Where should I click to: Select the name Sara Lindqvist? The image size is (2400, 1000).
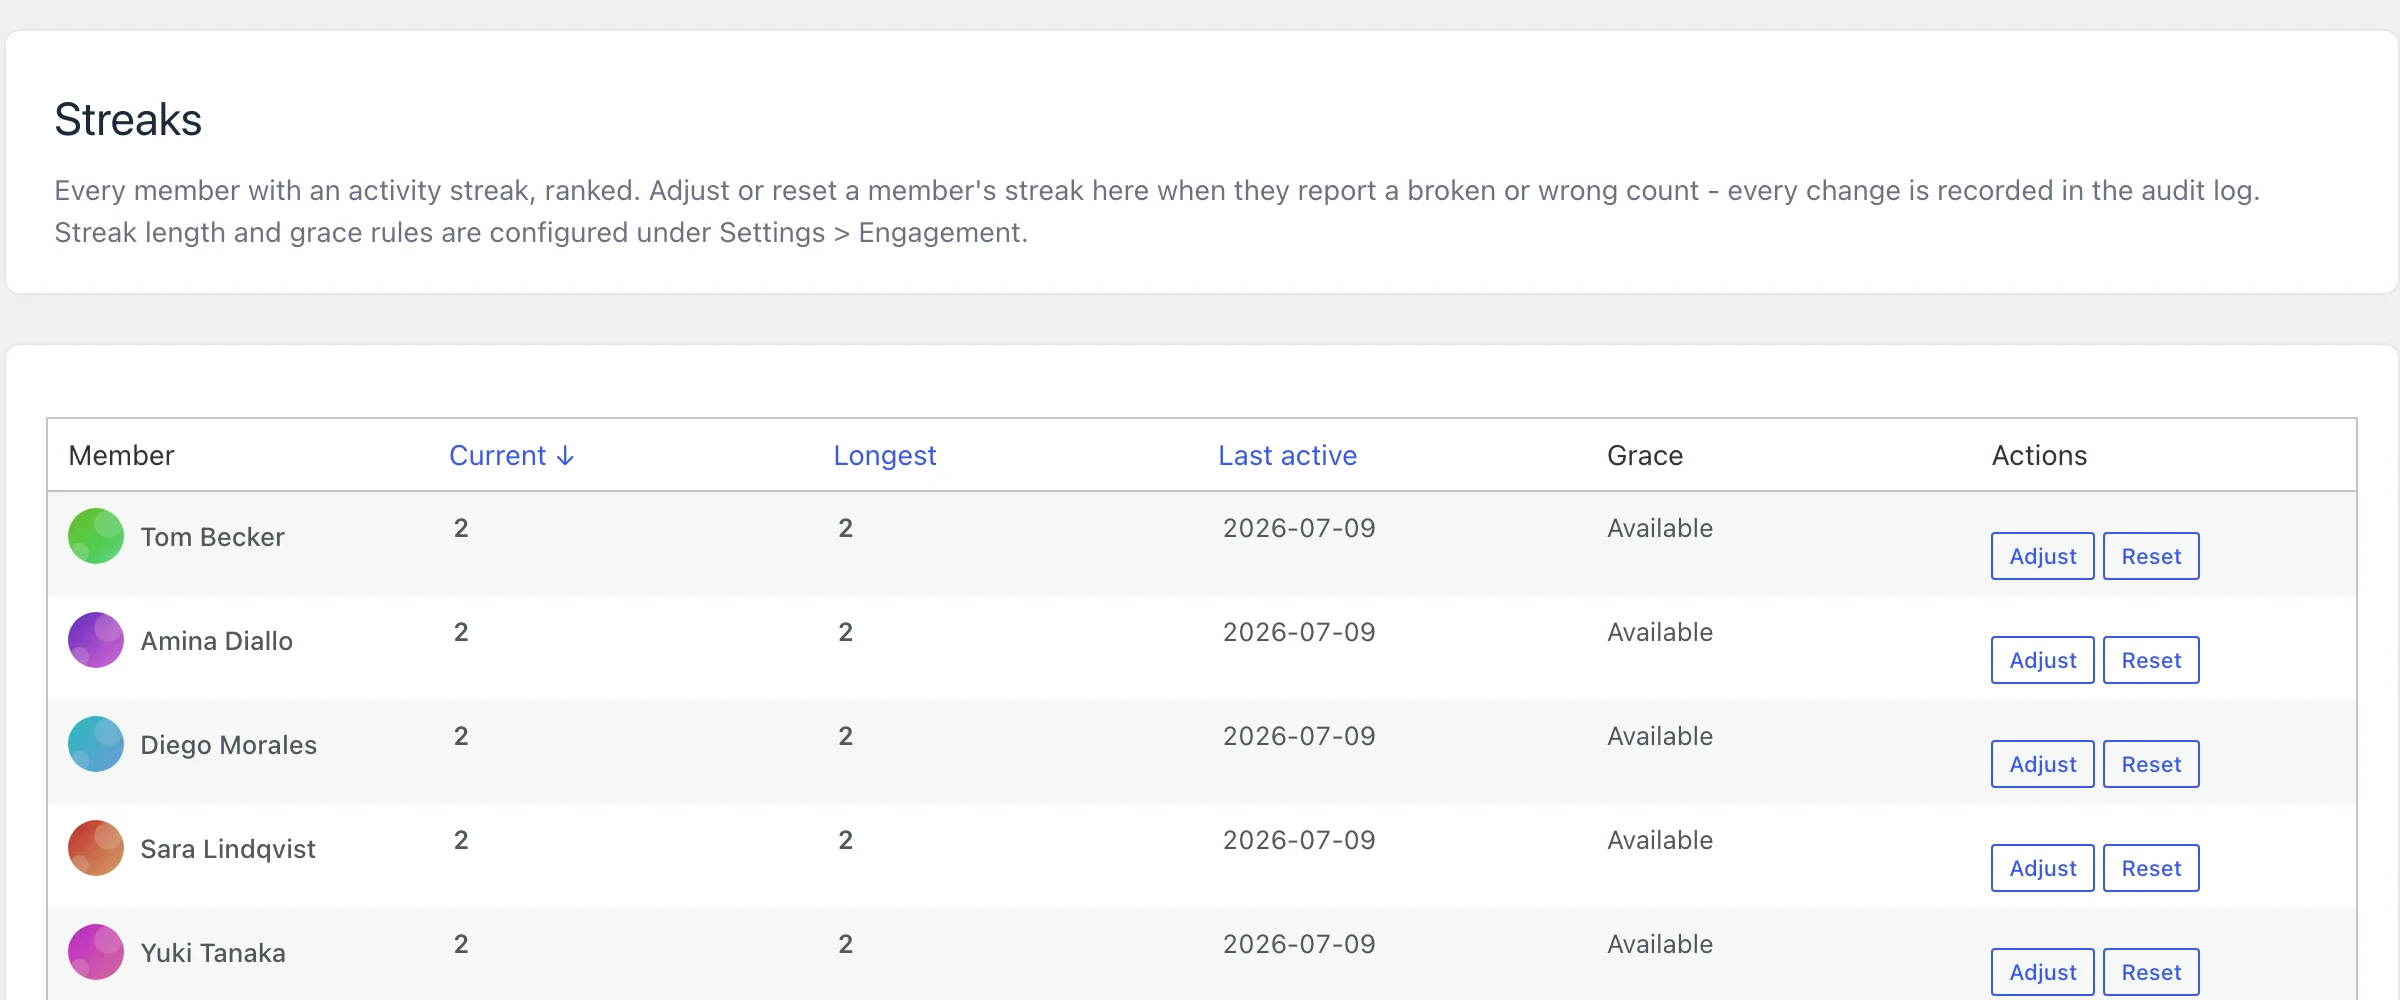228,849
